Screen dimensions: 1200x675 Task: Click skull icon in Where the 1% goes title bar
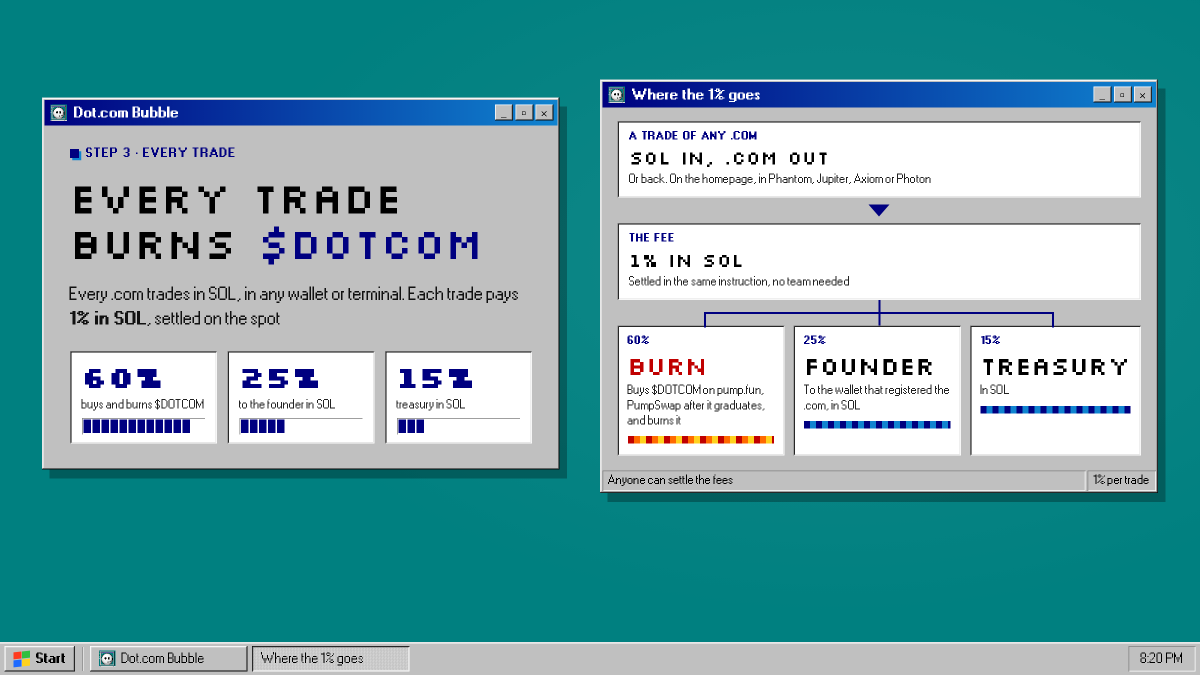(616, 95)
